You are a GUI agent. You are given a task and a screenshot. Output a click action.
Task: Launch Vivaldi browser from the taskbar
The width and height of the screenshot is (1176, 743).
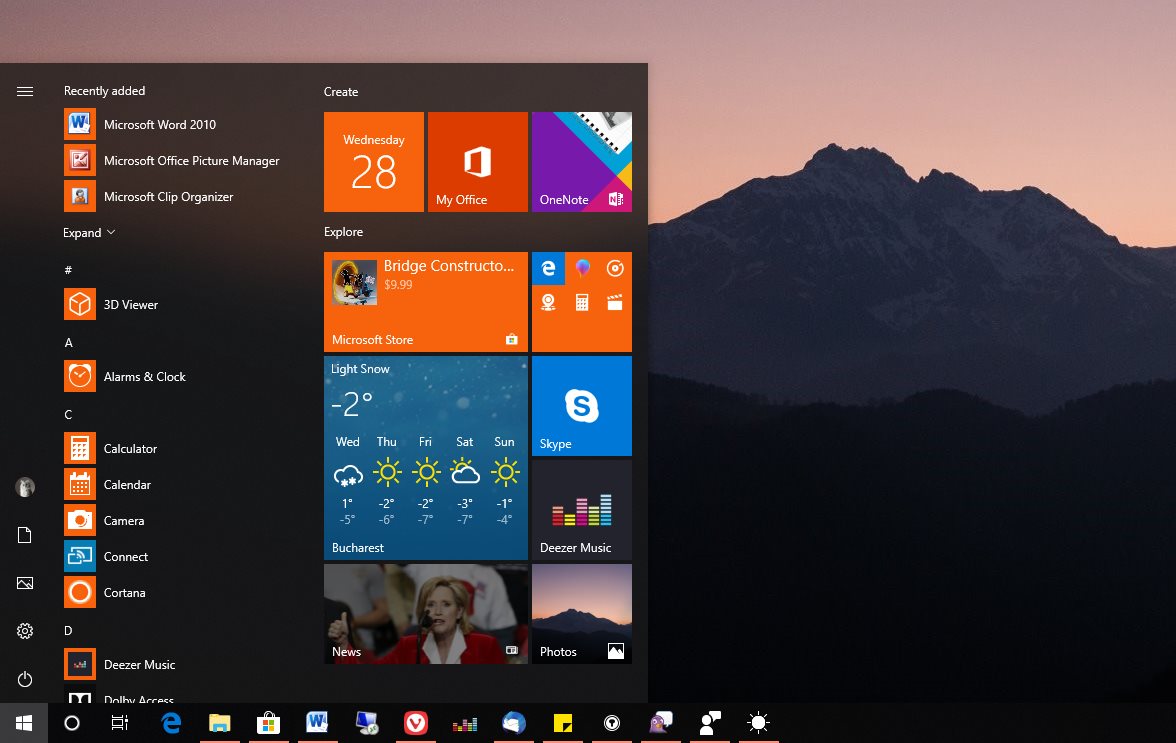(415, 722)
